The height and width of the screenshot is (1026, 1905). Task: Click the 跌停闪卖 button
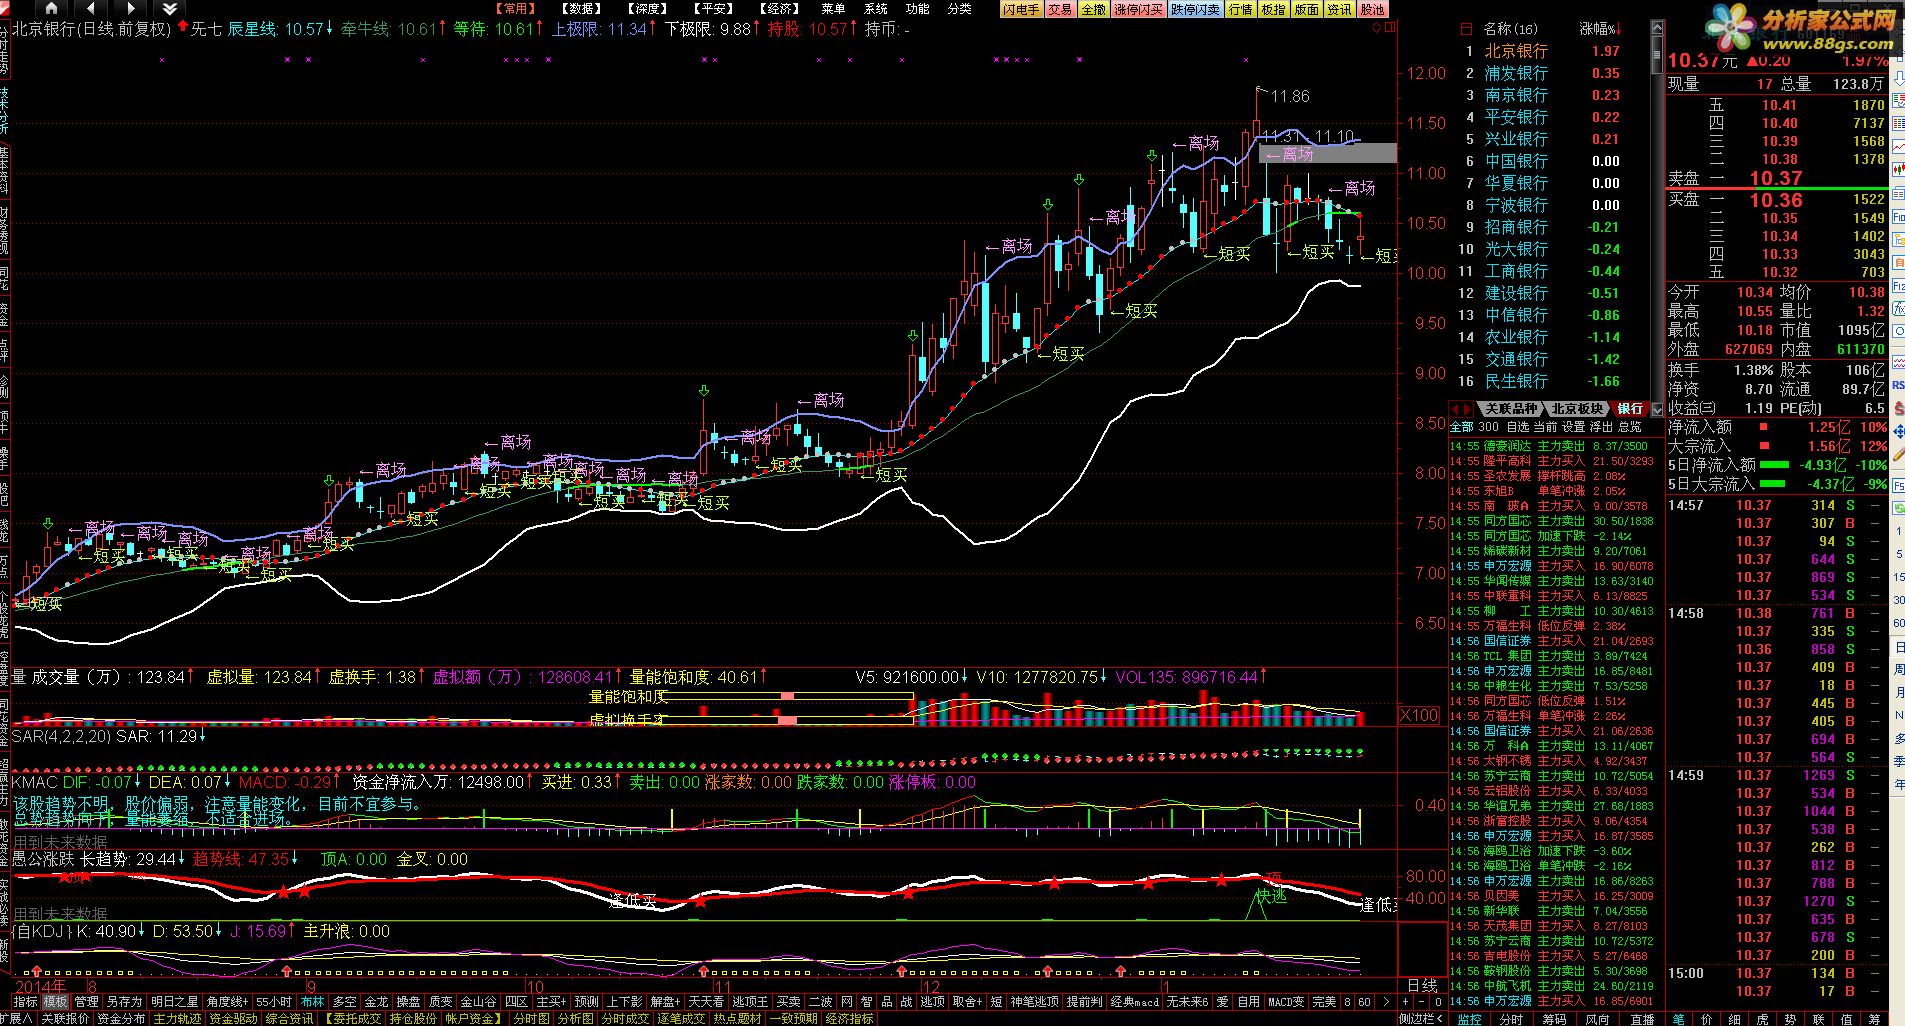(x=1196, y=9)
